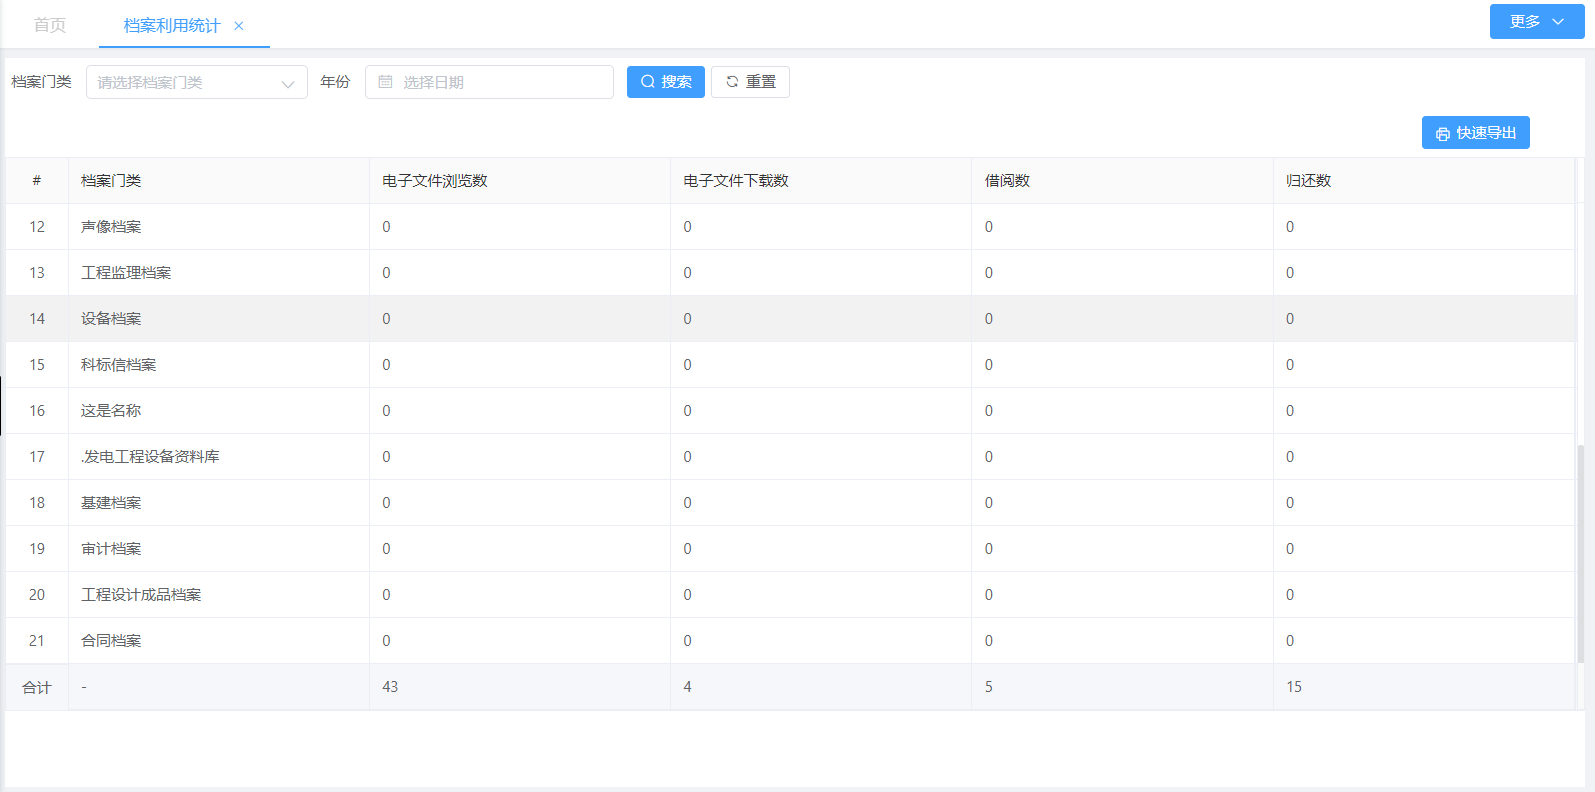Click row number 12
Viewport: 1595px width, 792px height.
tap(37, 227)
